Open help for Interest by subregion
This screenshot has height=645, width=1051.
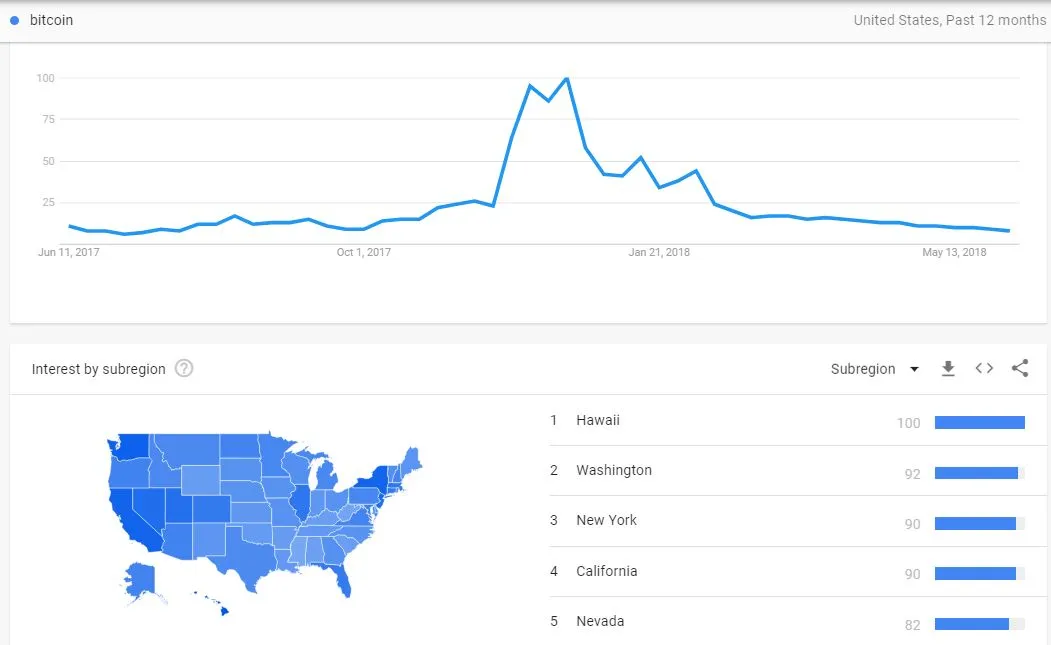pyautogui.click(x=184, y=368)
